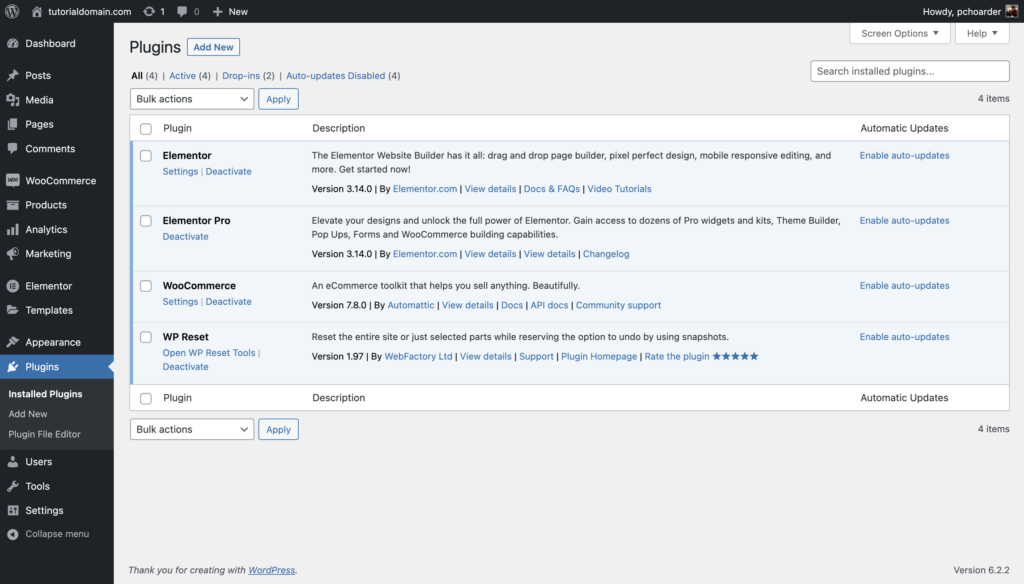Open WooCommerce Community support link
Image resolution: width=1024 pixels, height=584 pixels.
coord(618,305)
